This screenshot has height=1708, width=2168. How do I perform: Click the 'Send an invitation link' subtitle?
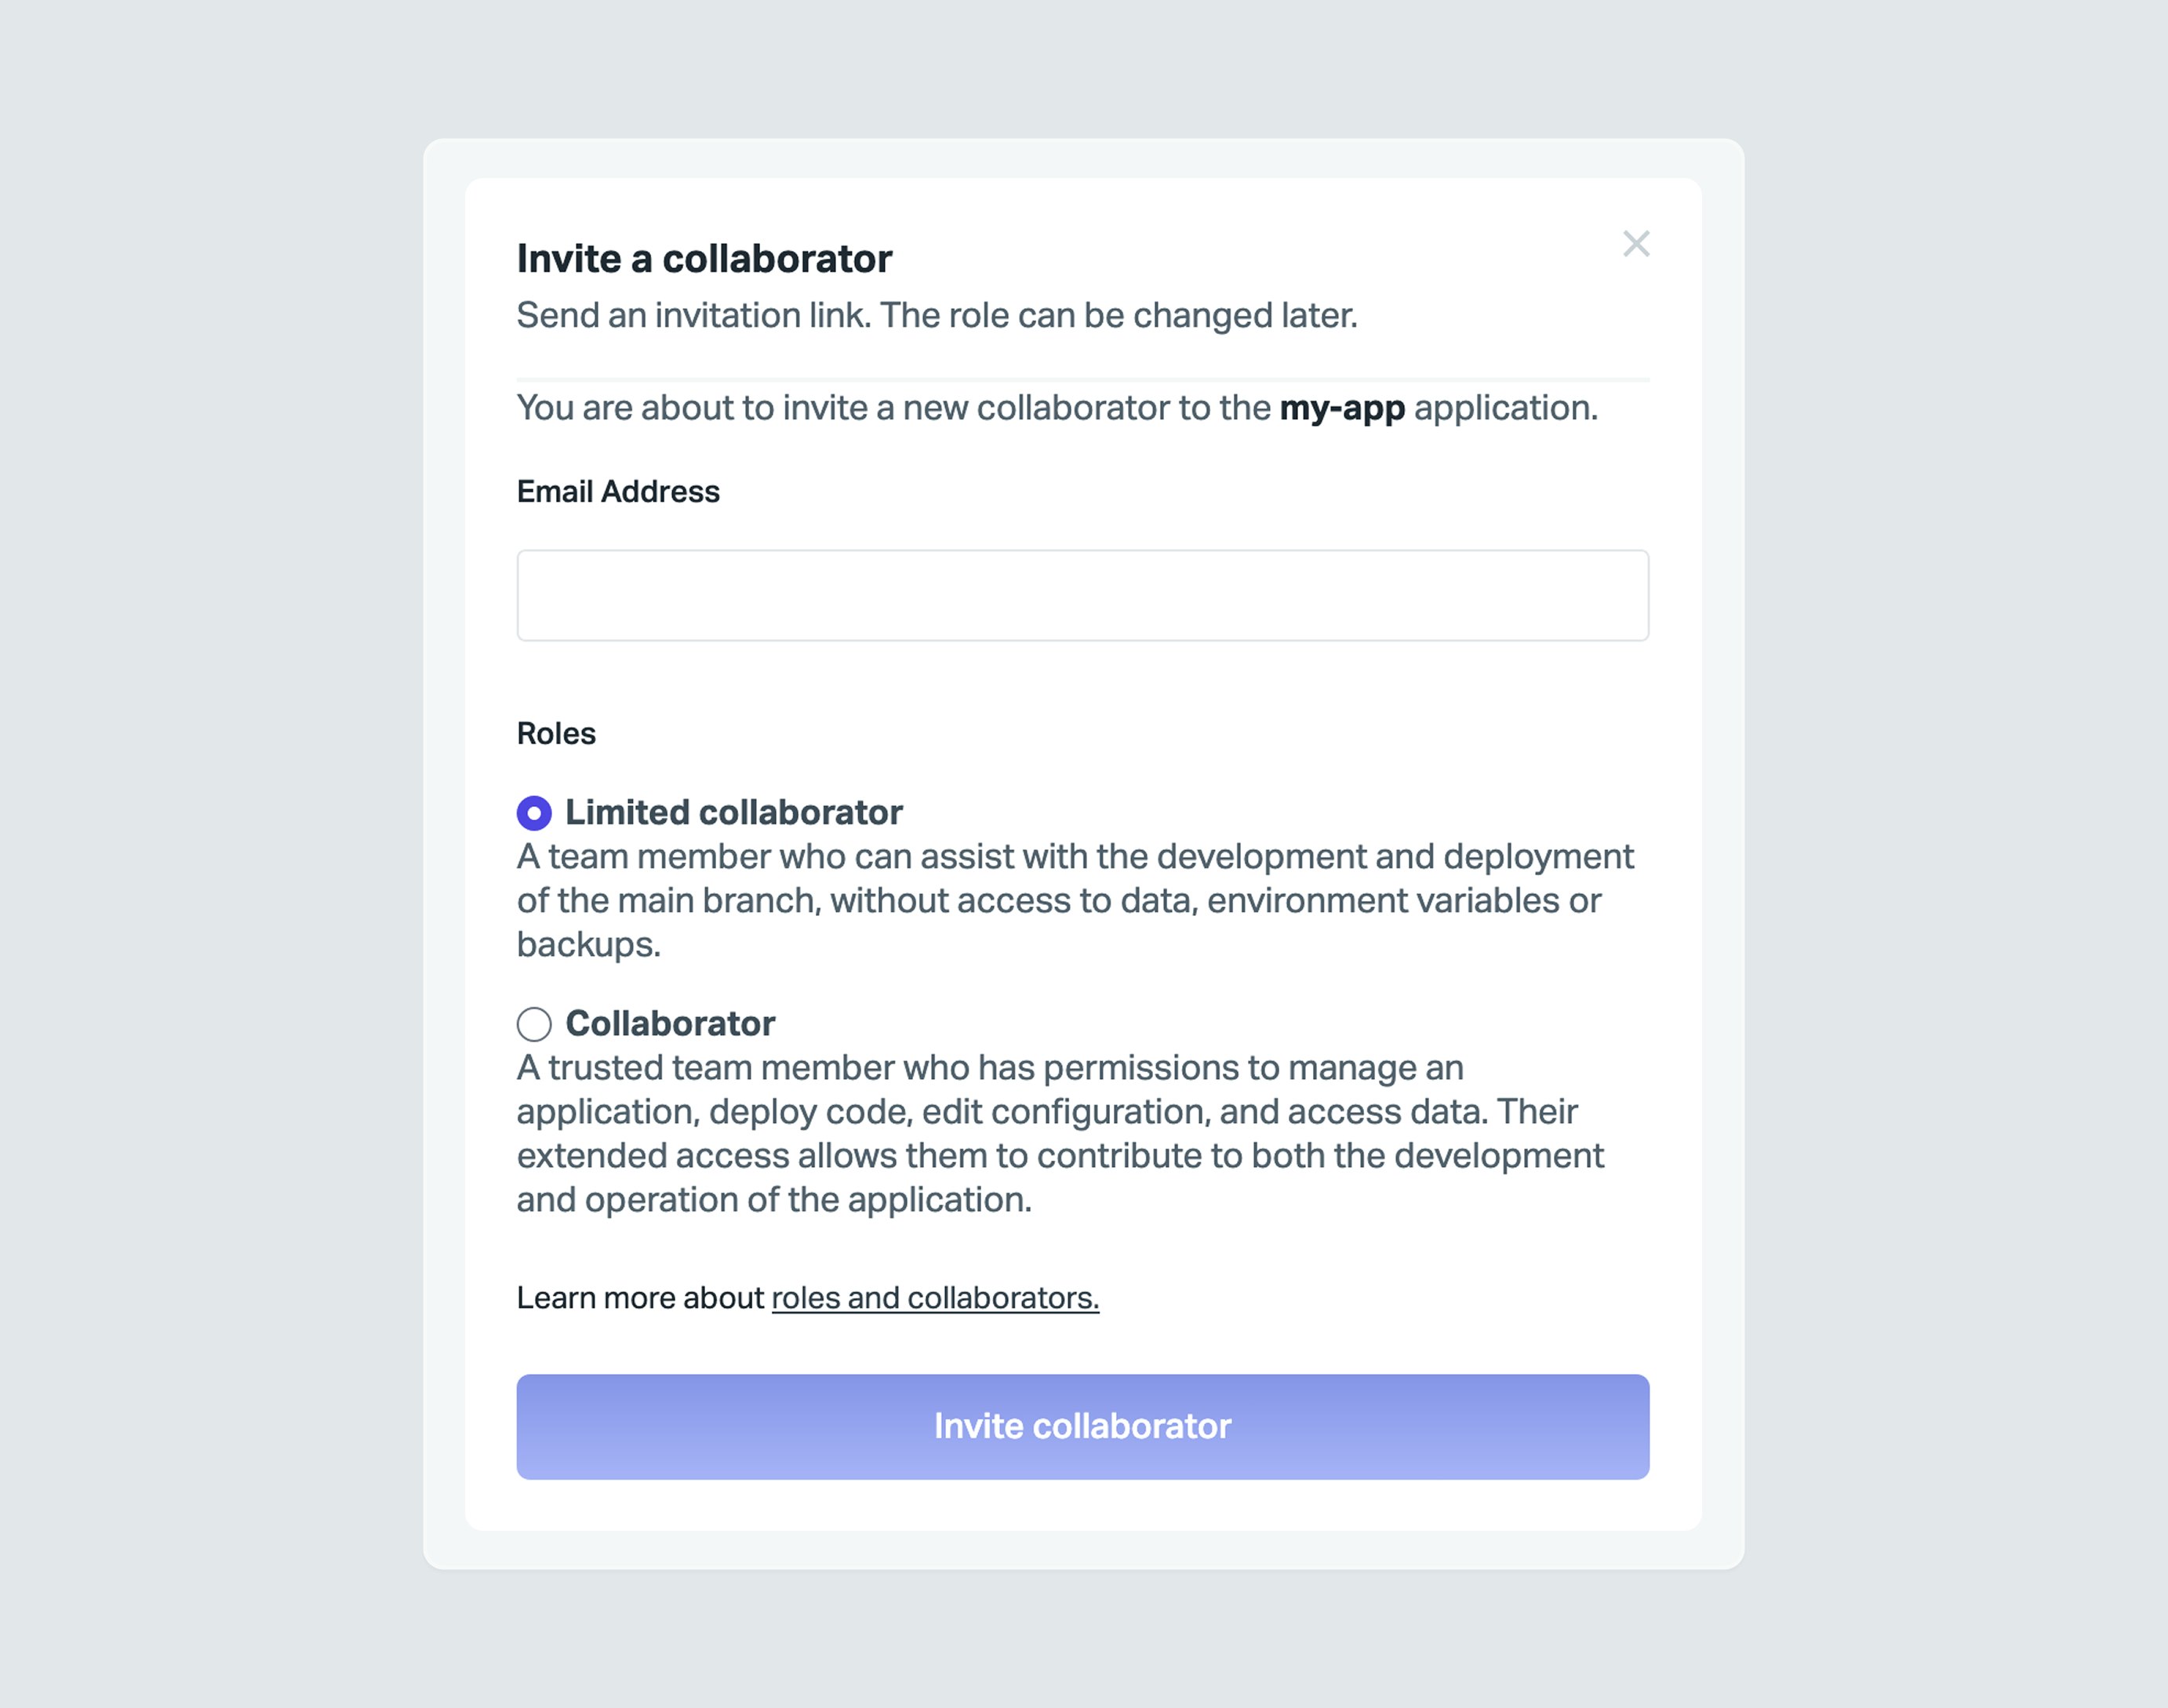pos(937,316)
